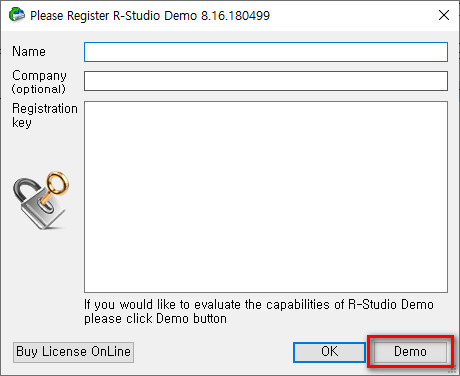Click the golden key on the padlock
This screenshot has width=460, height=376.
point(56,187)
